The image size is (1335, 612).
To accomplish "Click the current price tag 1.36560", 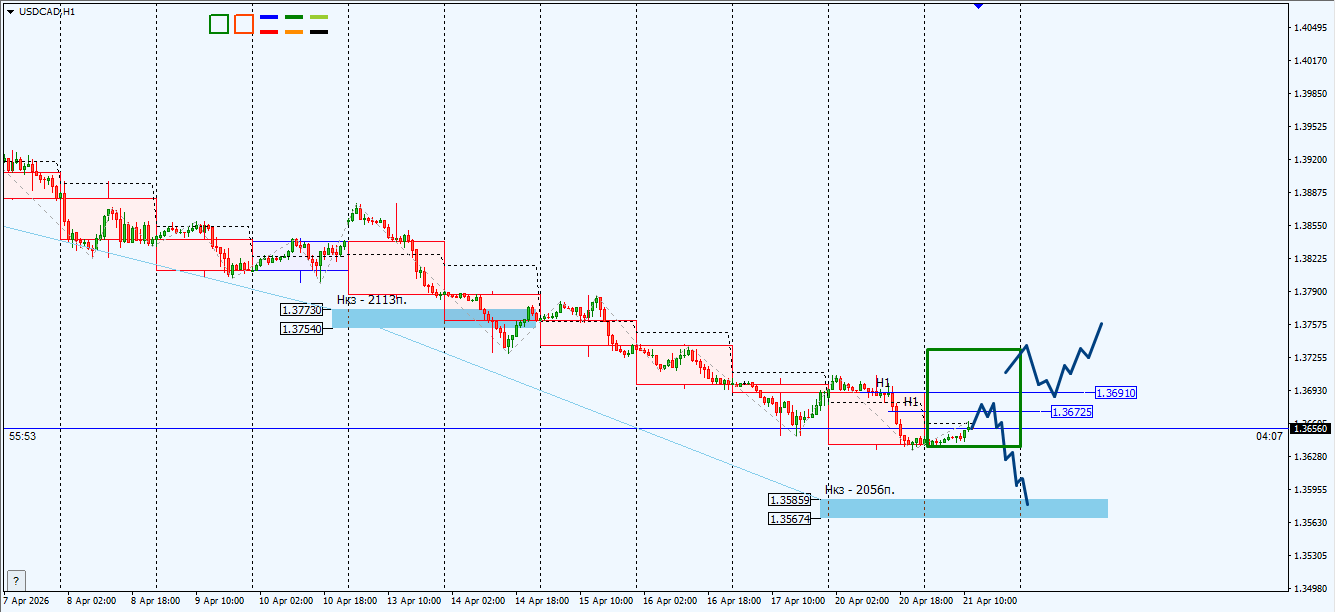I will (x=1311, y=428).
